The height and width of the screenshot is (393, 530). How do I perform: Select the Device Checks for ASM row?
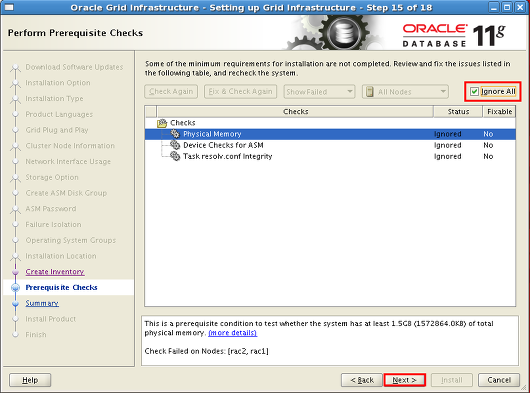[330, 145]
